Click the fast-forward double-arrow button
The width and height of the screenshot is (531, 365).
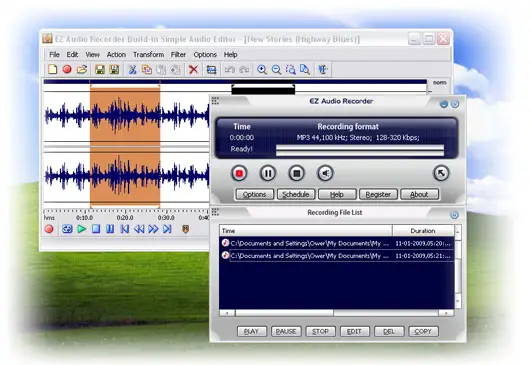153,229
